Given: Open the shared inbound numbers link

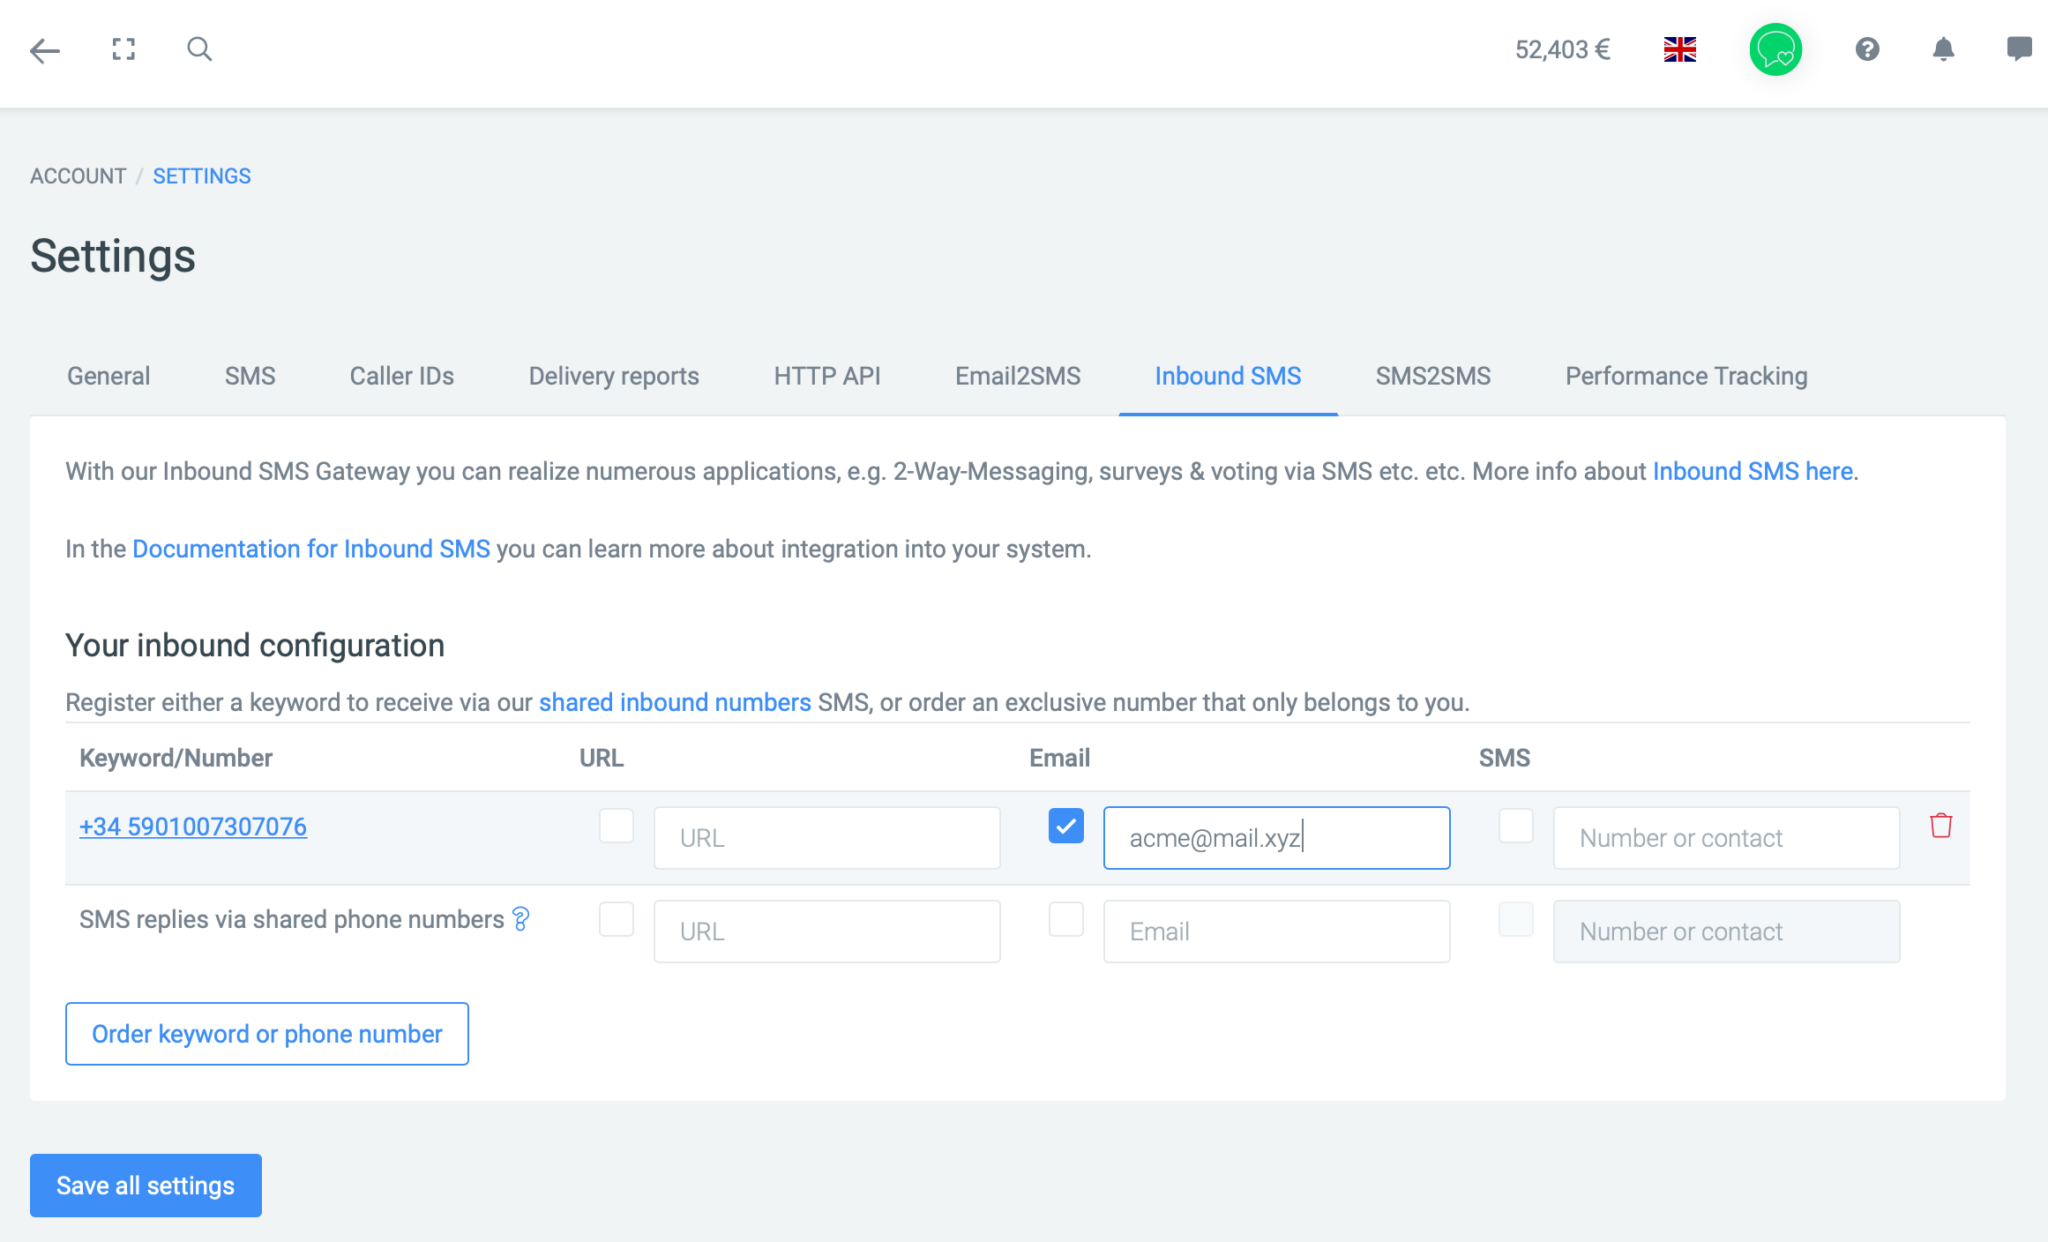Looking at the screenshot, I should click(674, 702).
